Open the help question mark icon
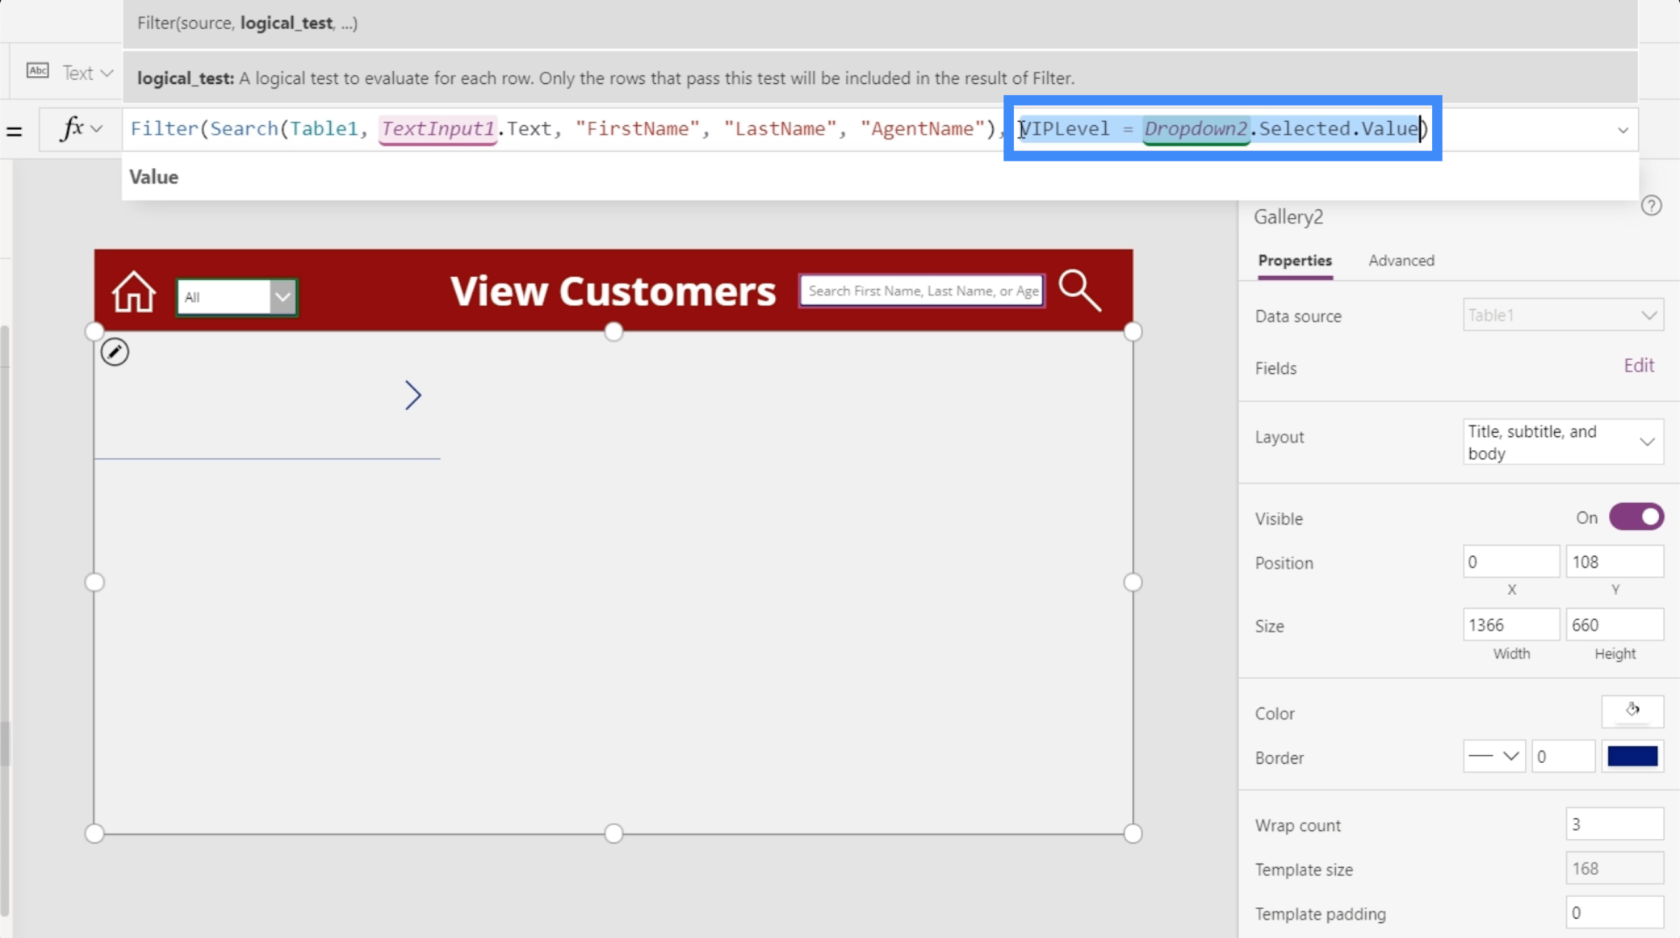 tap(1651, 205)
